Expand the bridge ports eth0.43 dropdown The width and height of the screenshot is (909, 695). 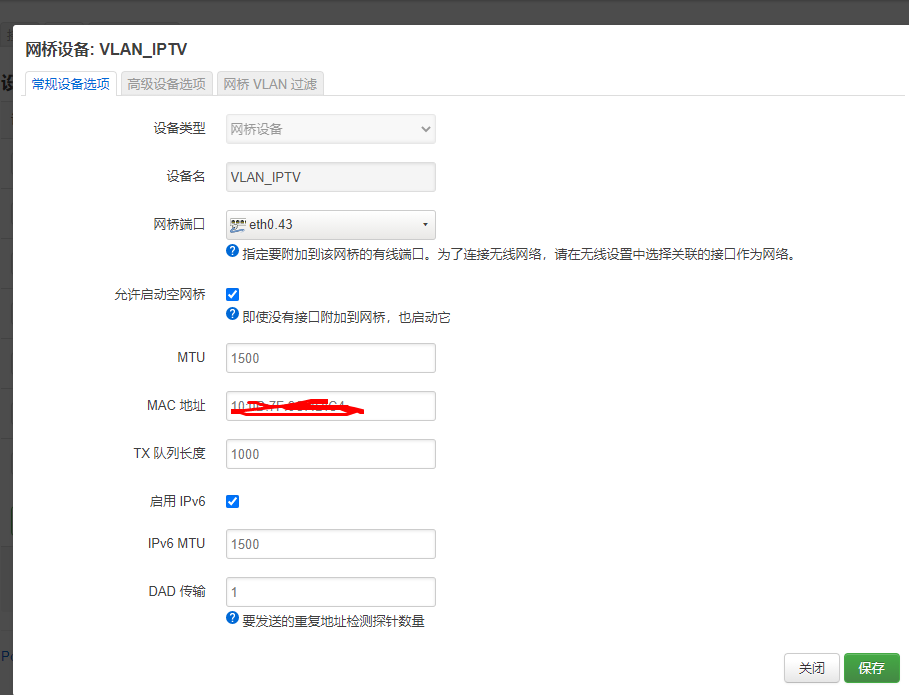330,224
